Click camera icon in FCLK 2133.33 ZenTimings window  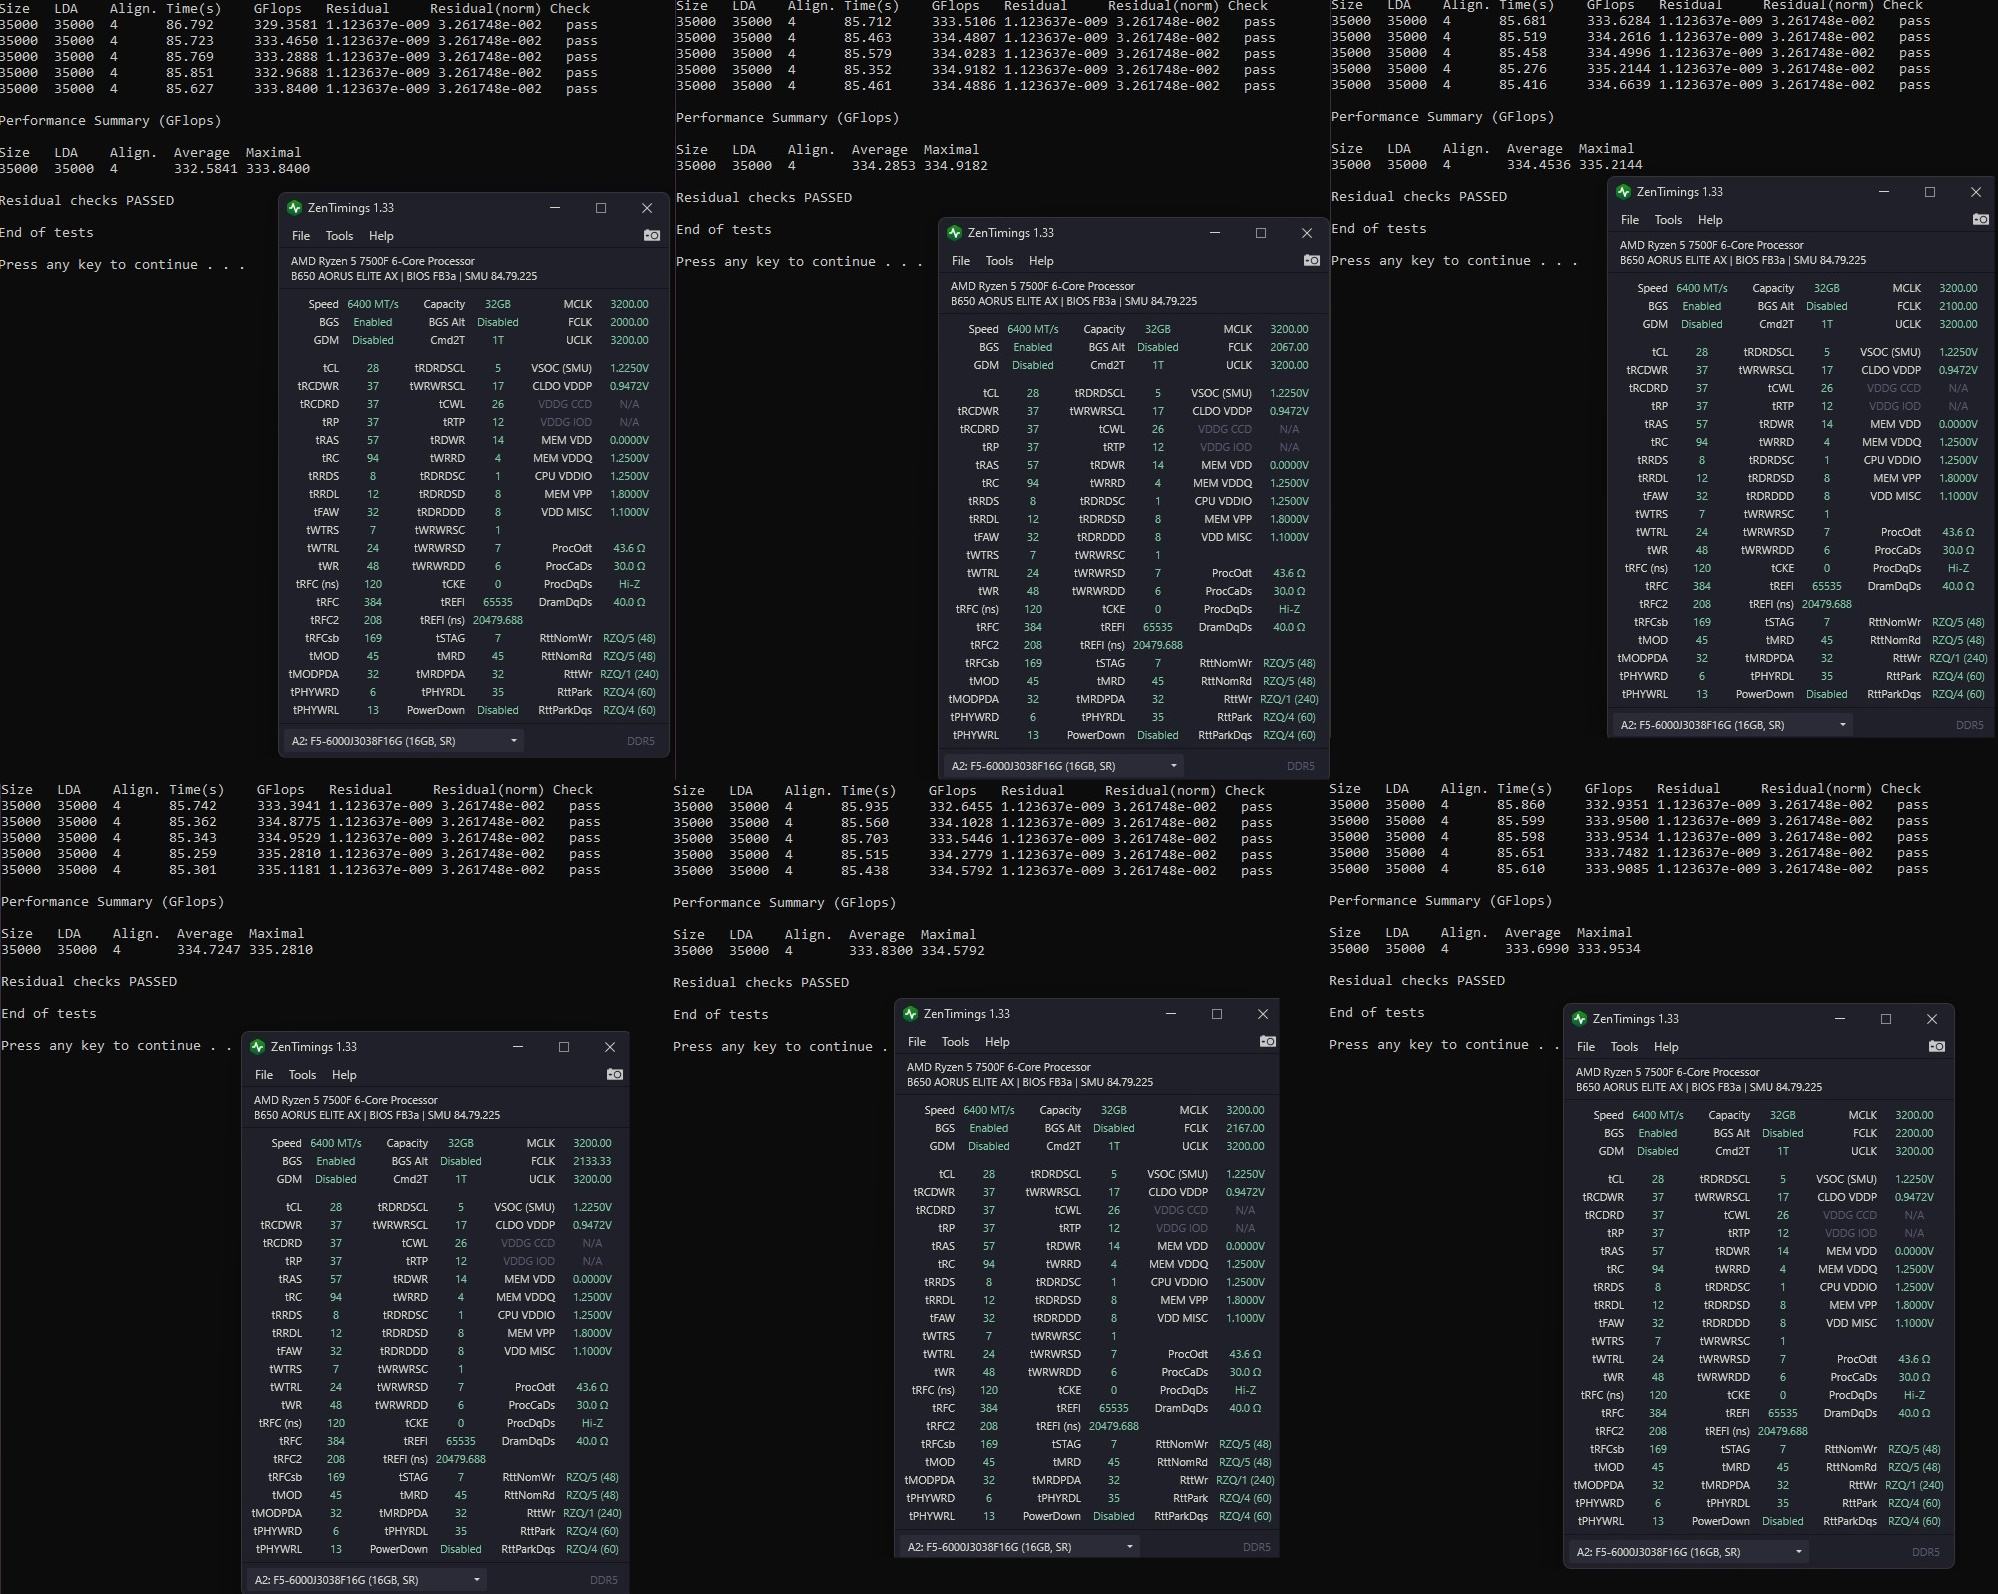coord(615,1074)
